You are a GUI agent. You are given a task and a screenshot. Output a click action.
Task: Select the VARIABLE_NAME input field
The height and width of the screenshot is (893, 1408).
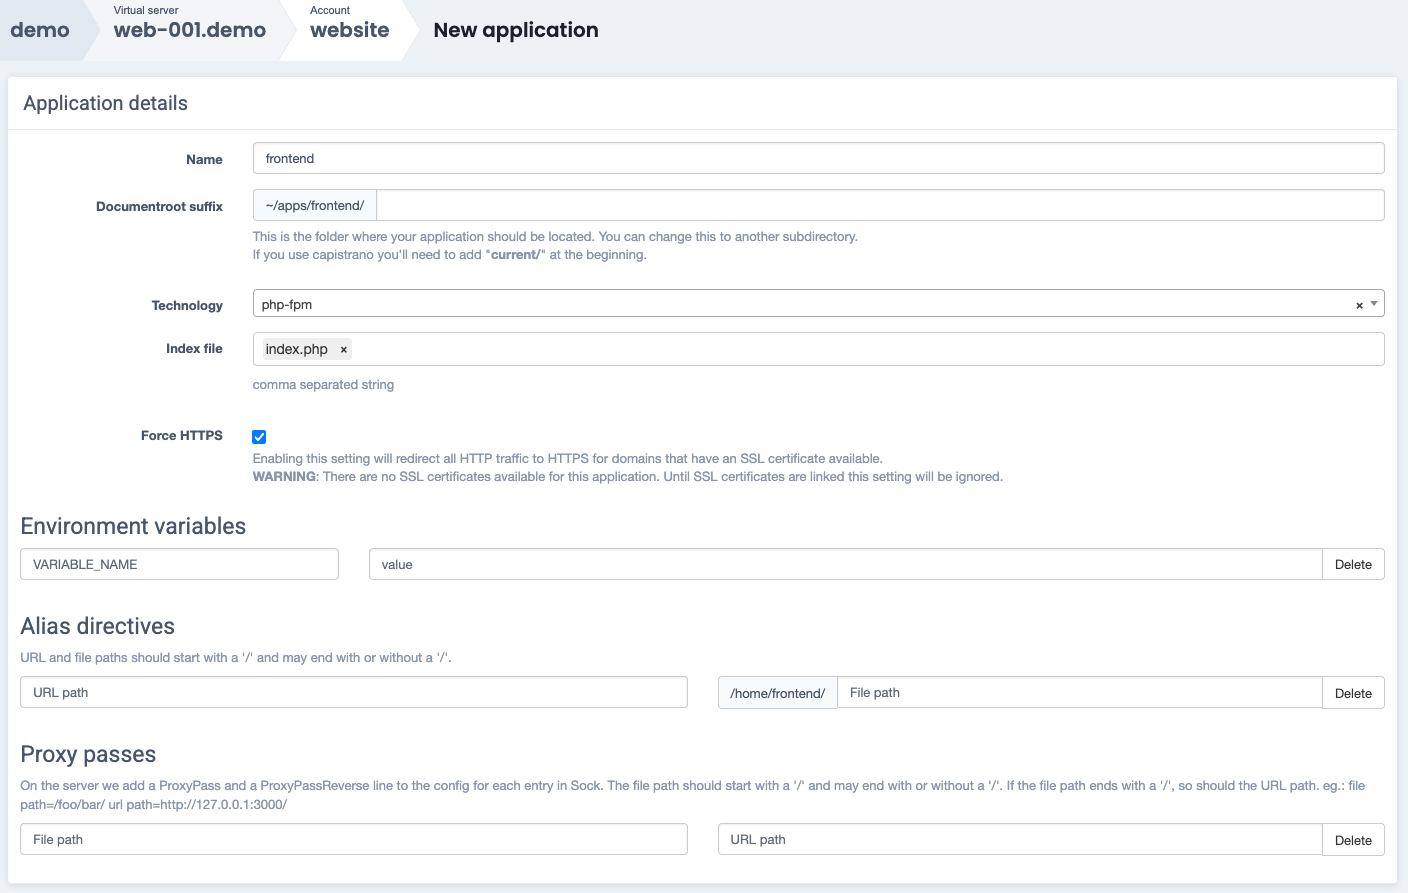click(x=179, y=565)
